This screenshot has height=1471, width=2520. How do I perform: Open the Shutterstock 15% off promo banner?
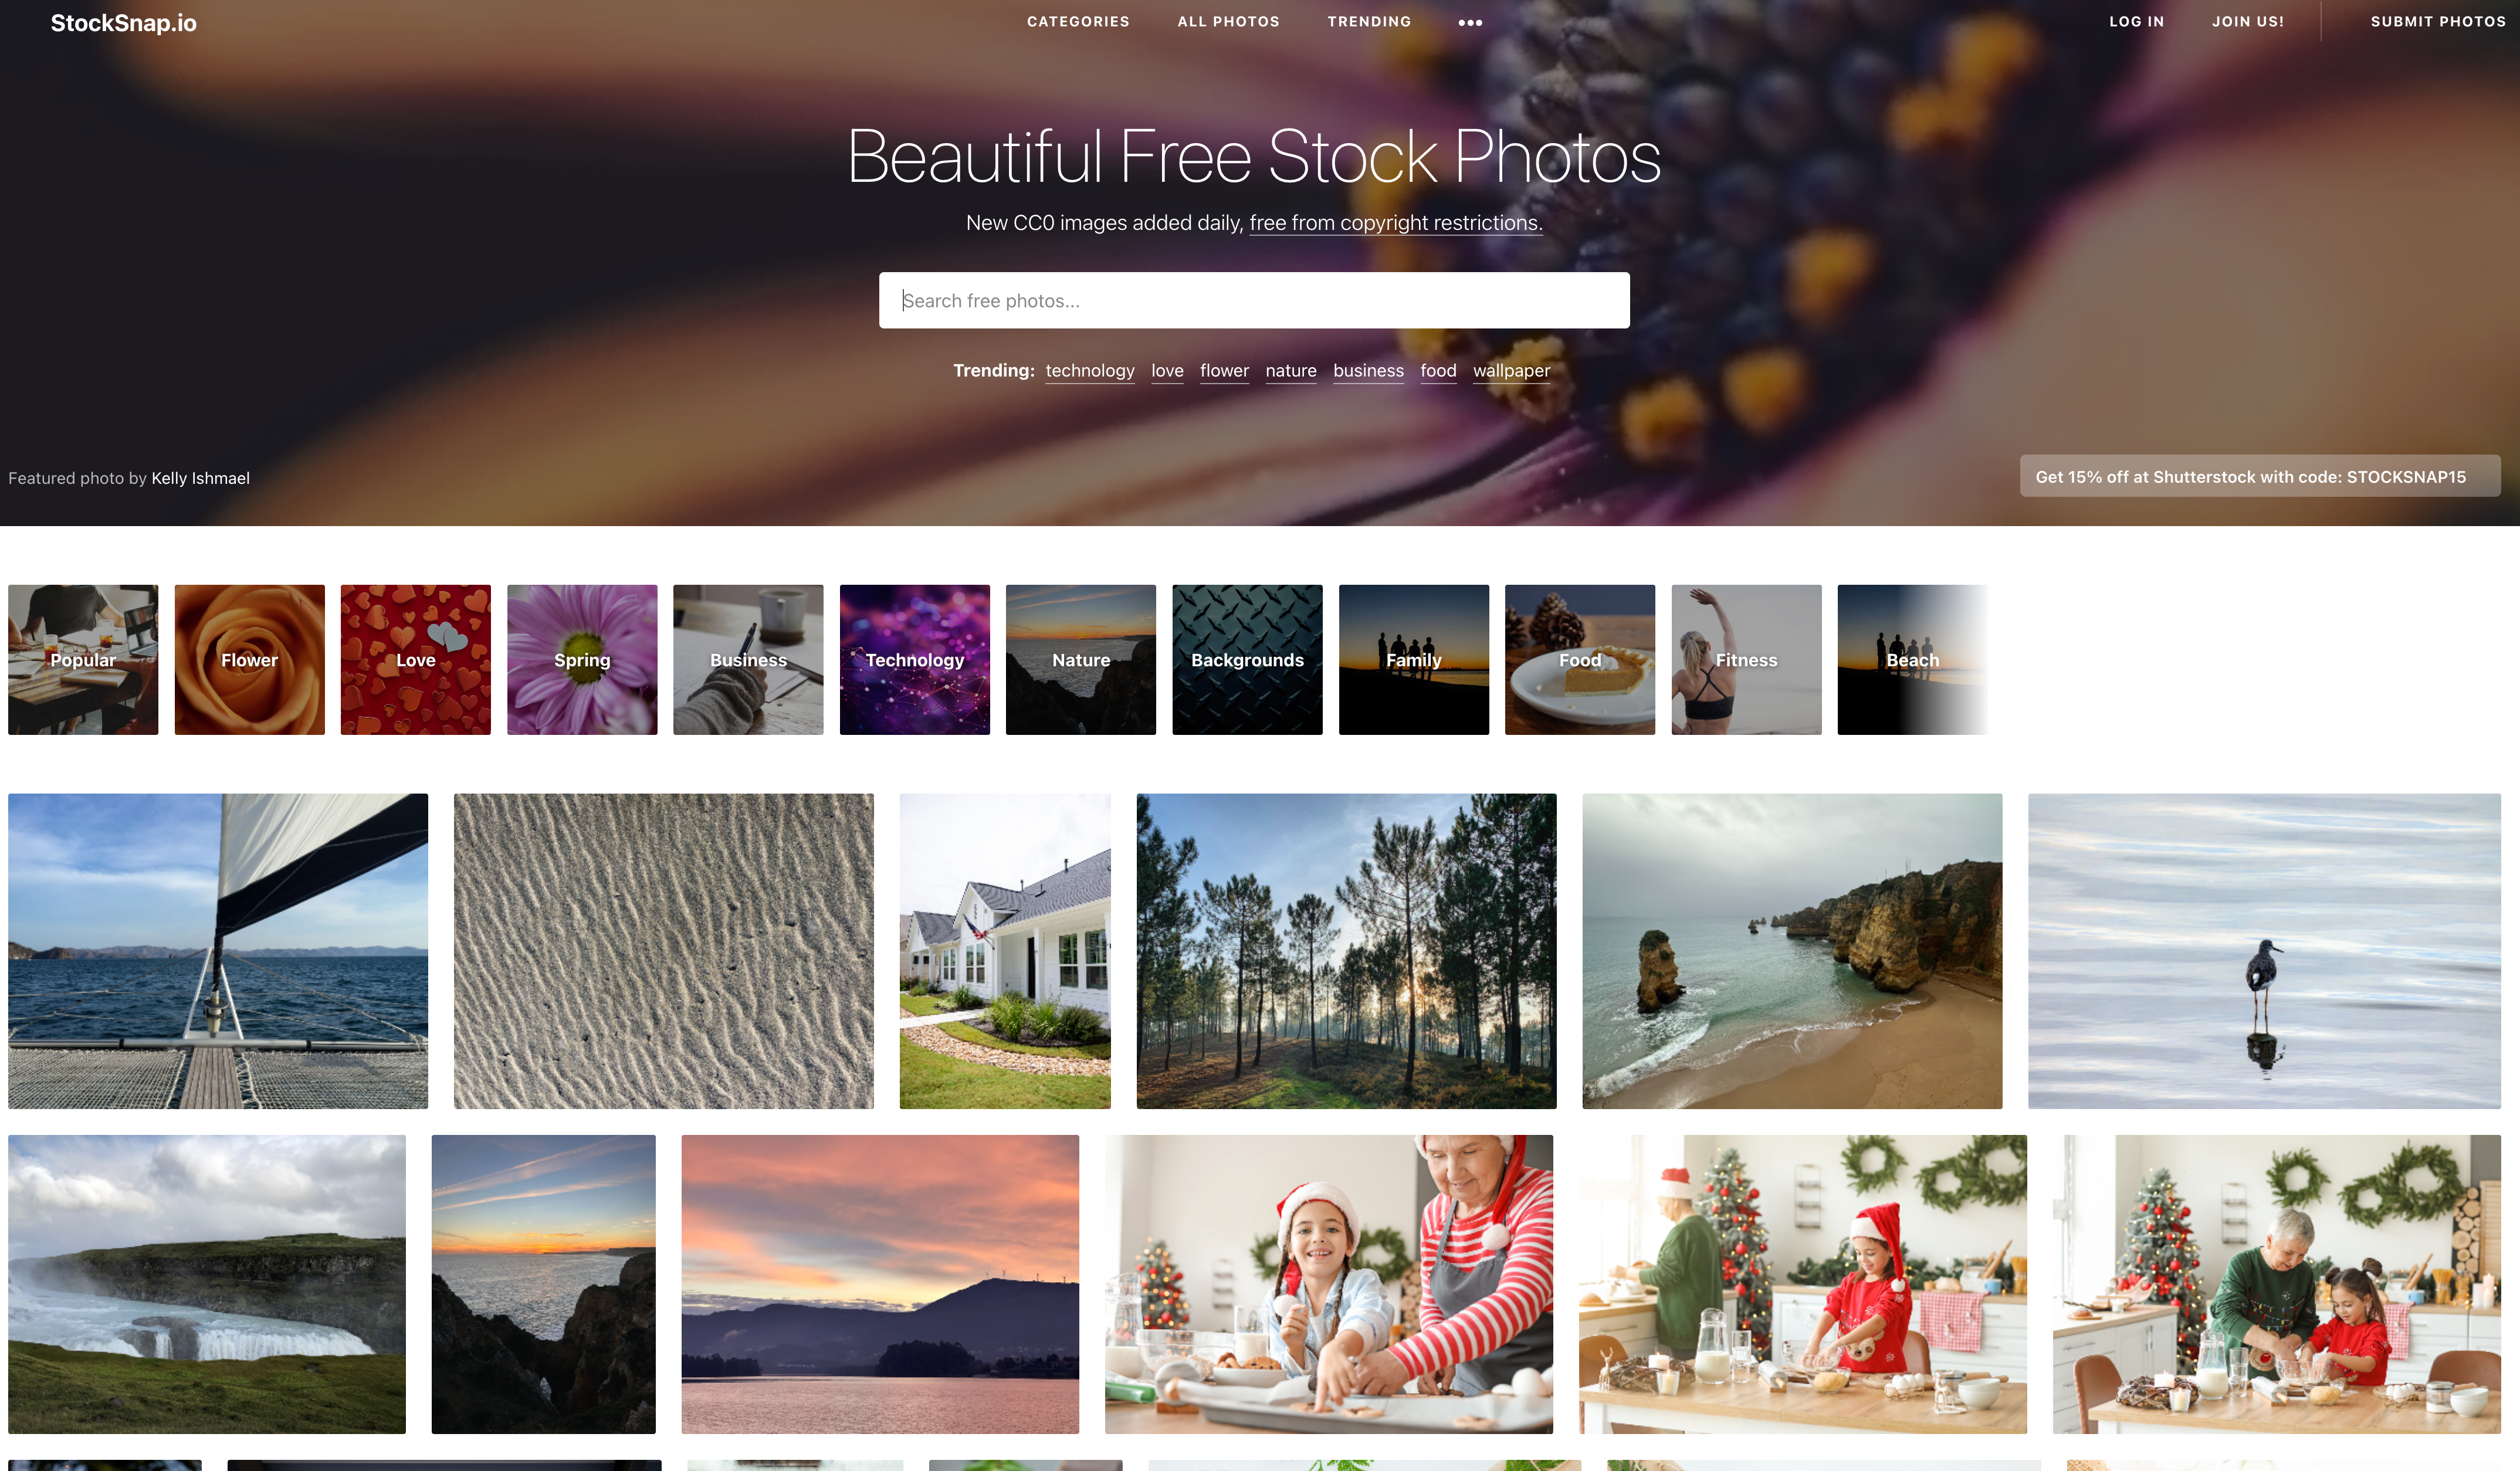pyautogui.click(x=2260, y=477)
